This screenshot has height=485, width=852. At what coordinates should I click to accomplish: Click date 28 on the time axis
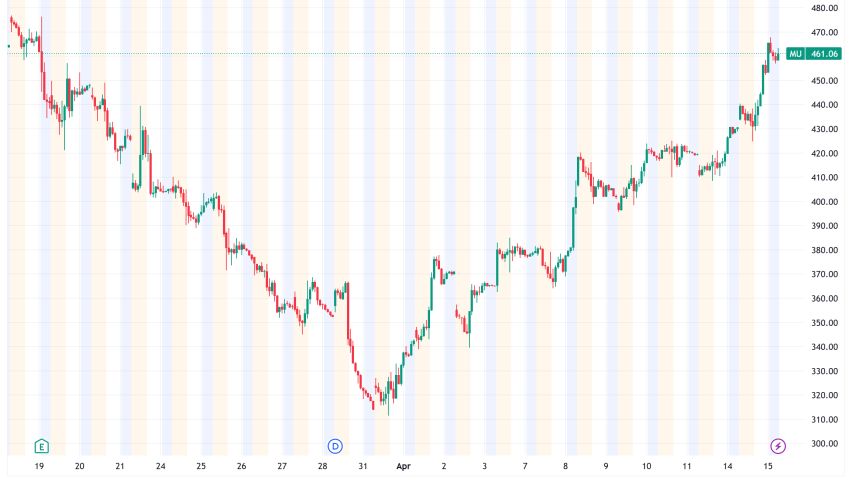323,466
